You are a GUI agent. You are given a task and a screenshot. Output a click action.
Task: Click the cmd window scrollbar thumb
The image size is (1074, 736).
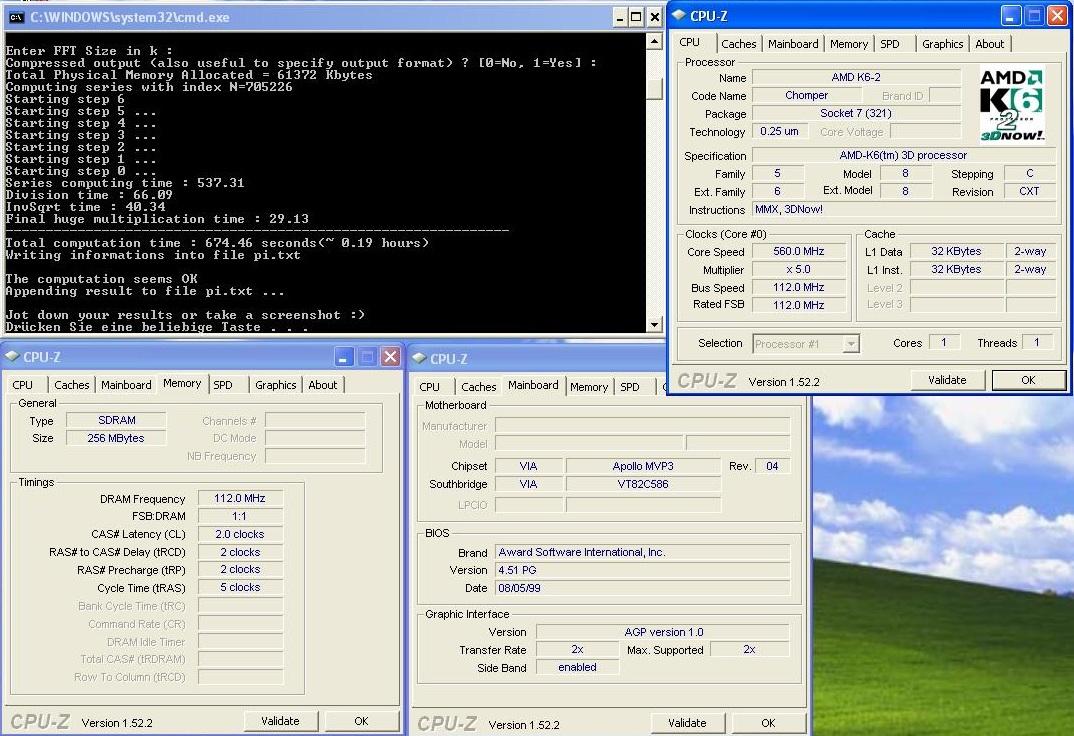654,88
